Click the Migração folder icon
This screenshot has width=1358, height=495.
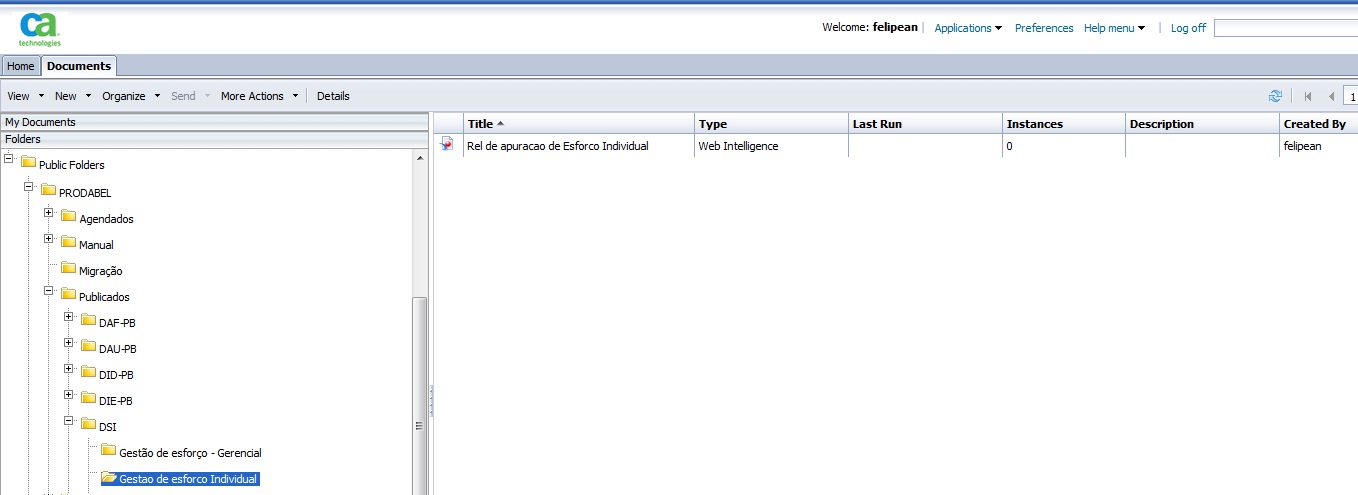68,268
